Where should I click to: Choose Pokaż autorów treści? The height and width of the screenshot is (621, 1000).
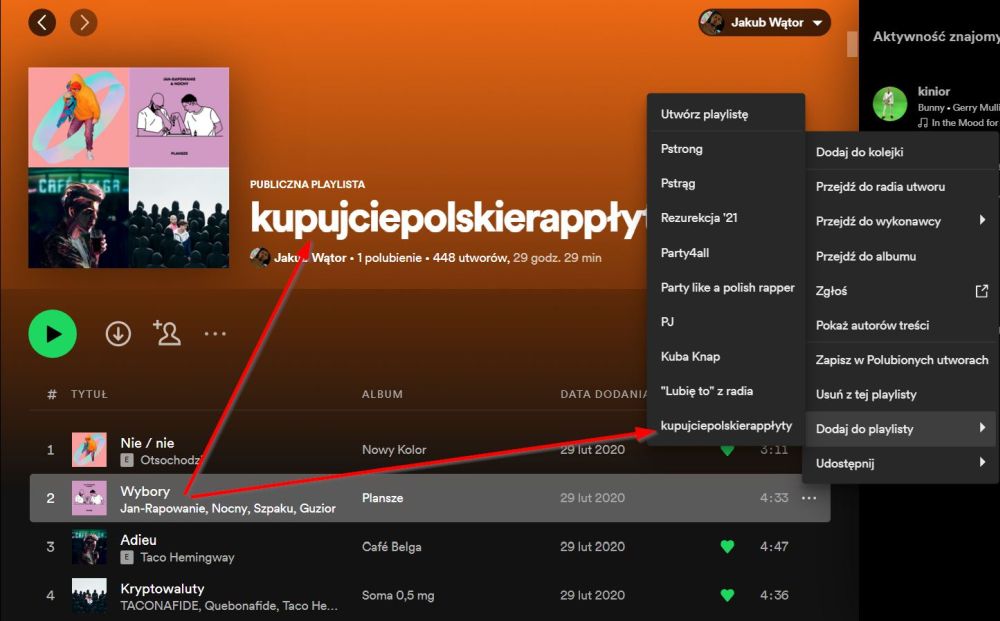901,325
